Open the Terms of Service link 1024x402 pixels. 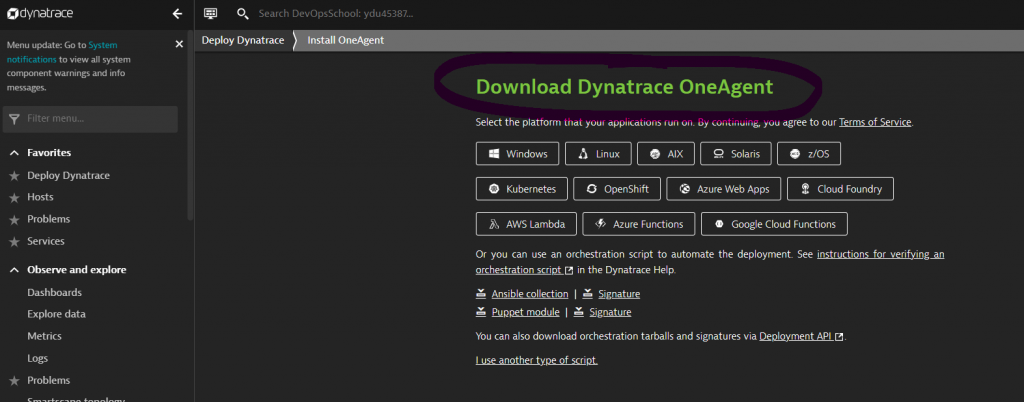875,122
